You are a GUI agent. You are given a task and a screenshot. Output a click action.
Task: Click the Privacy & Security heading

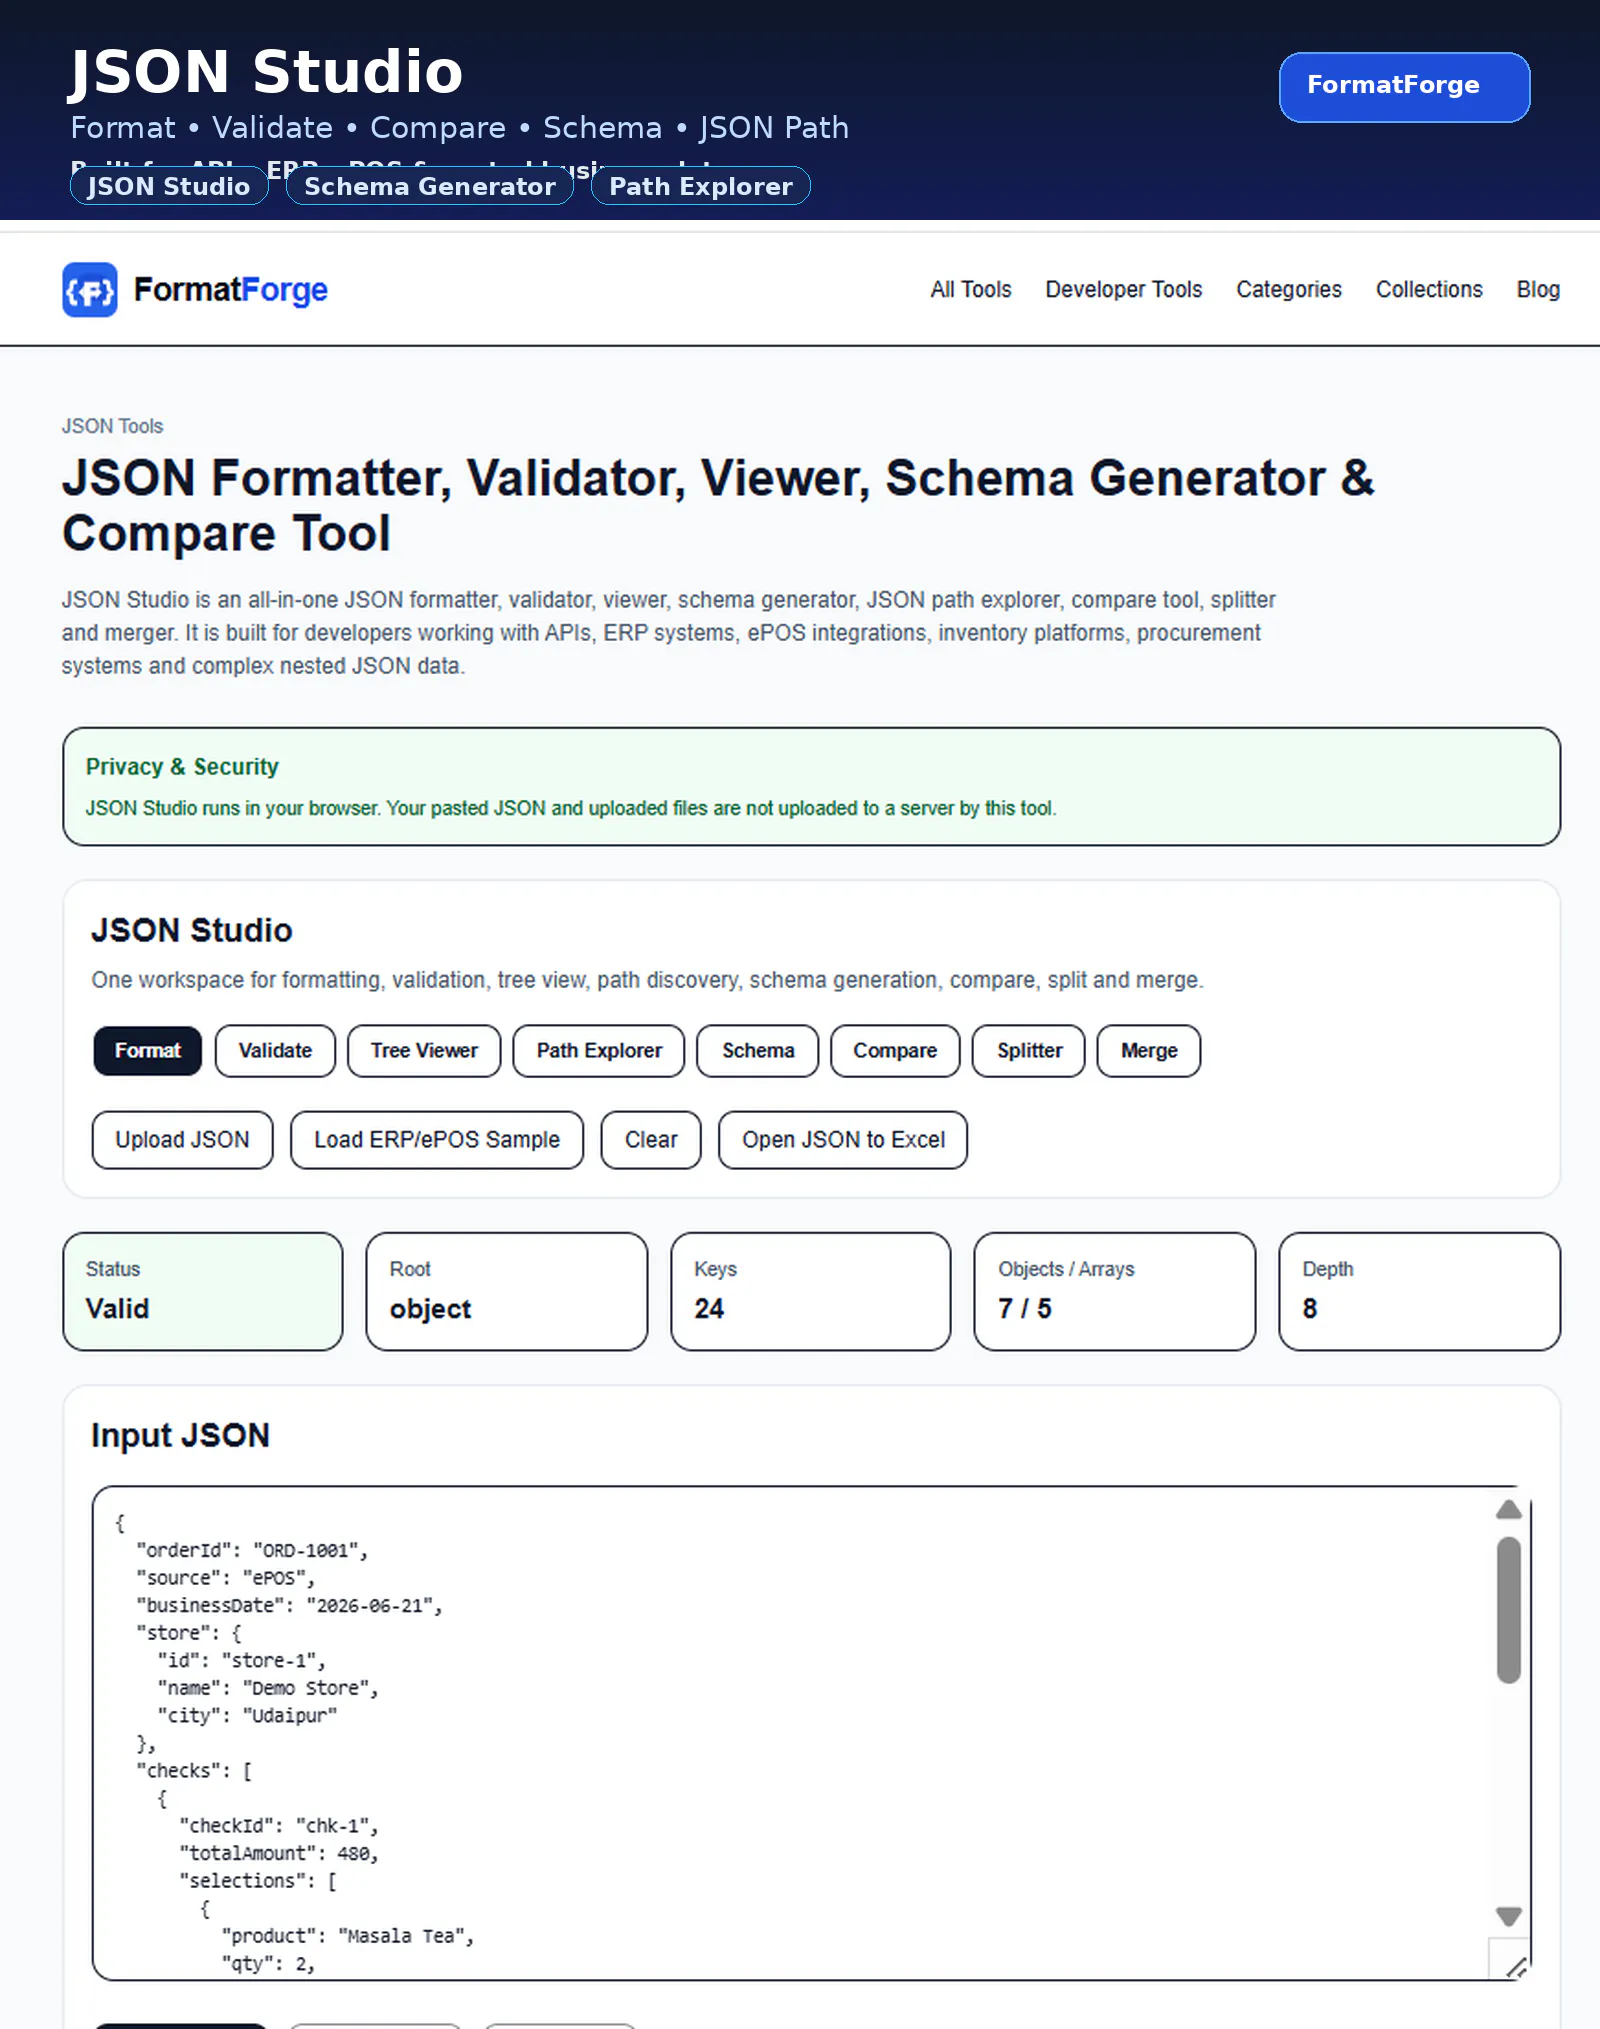[x=182, y=767]
